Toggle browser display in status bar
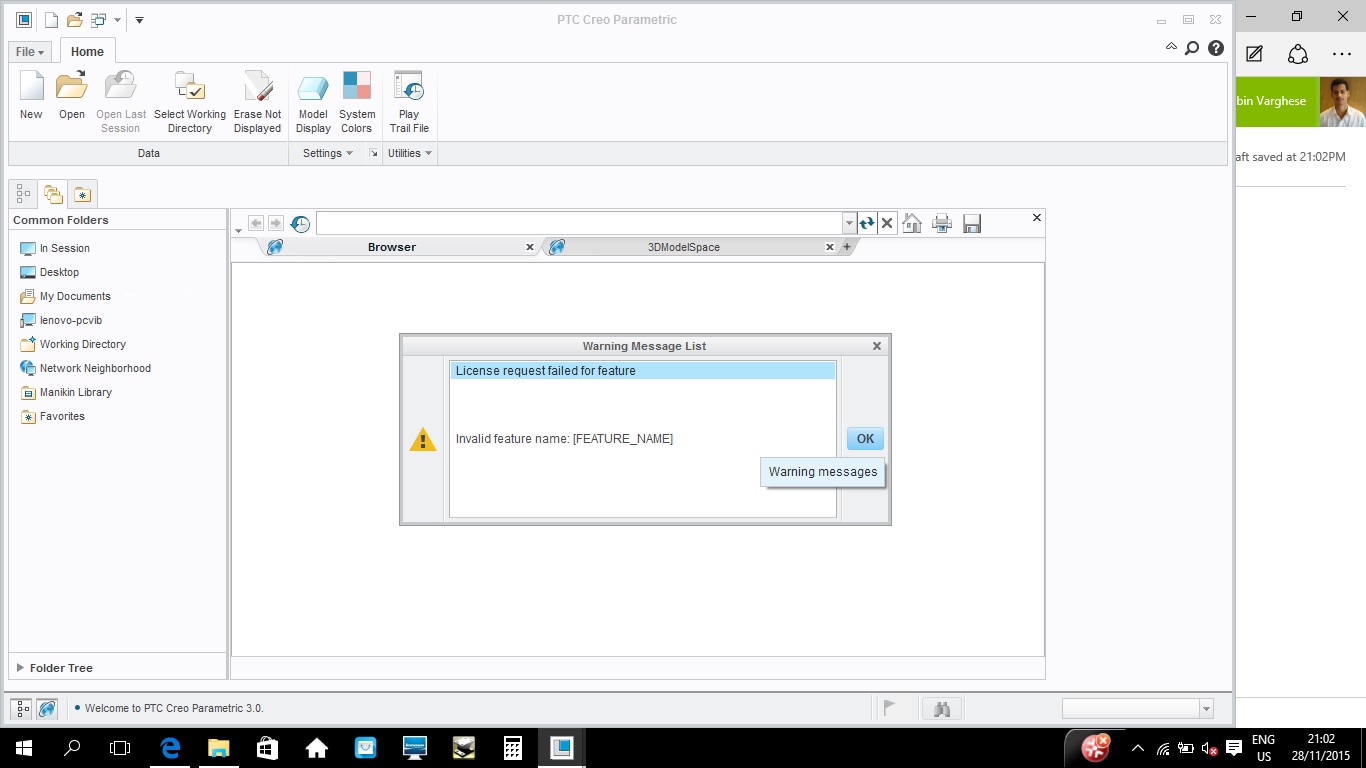Image resolution: width=1366 pixels, height=768 pixels. [x=47, y=709]
